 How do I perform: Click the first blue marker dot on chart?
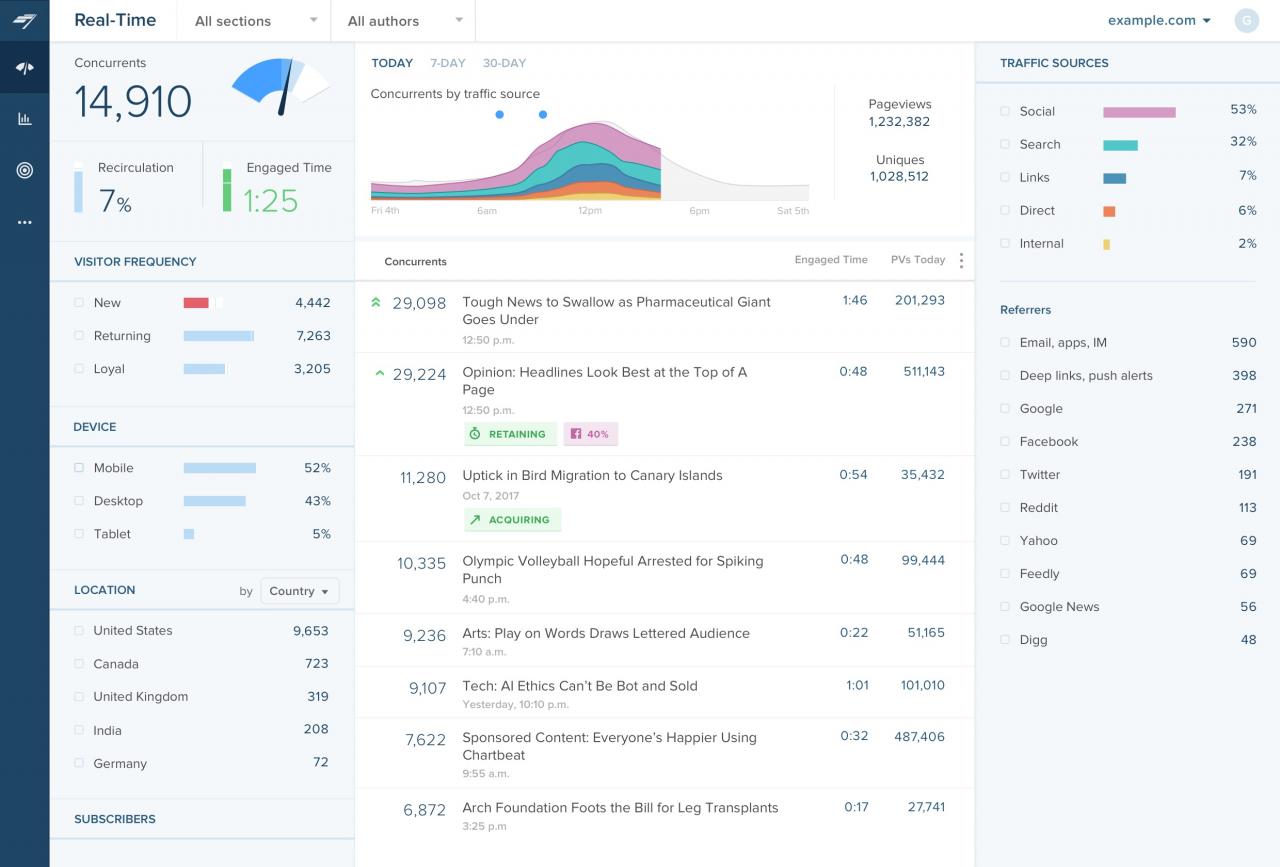click(499, 115)
